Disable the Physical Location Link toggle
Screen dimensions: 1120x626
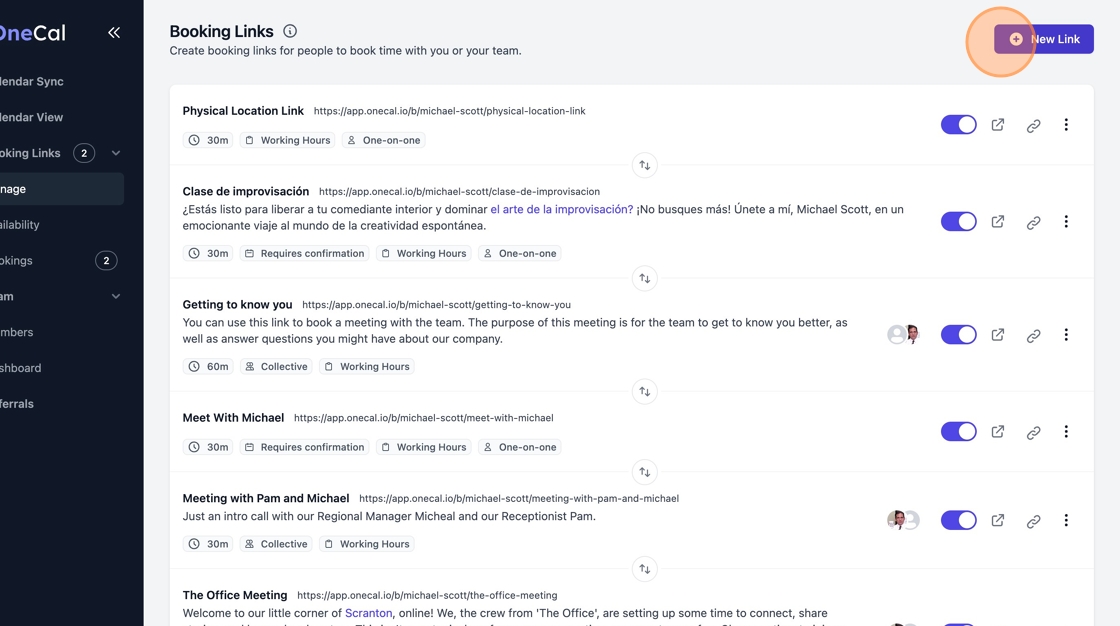(958, 125)
